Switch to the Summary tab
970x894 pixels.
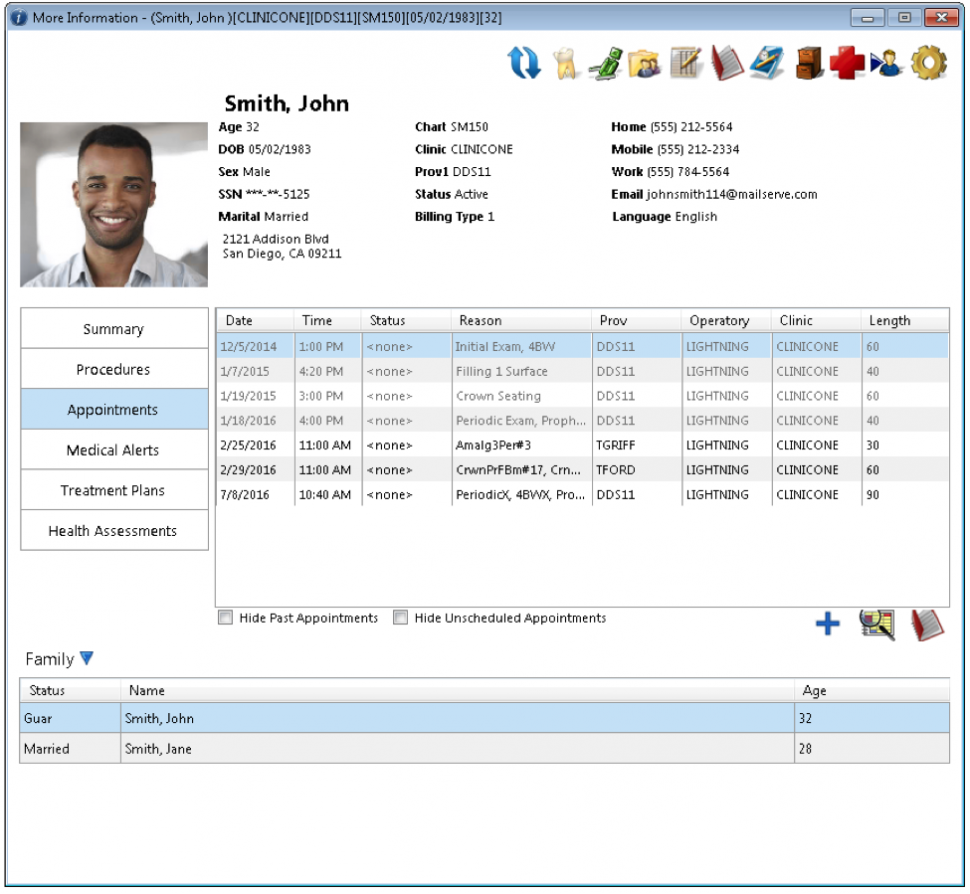tap(113, 328)
